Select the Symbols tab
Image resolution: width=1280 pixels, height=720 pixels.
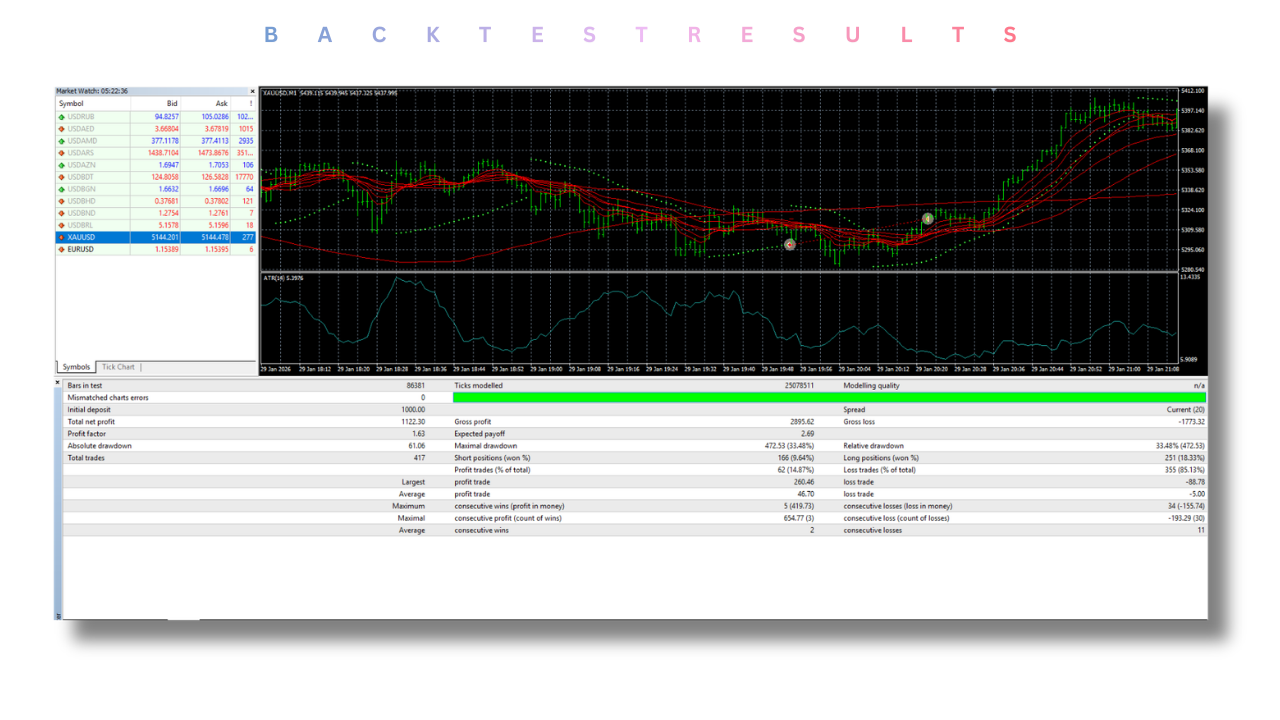(75, 366)
